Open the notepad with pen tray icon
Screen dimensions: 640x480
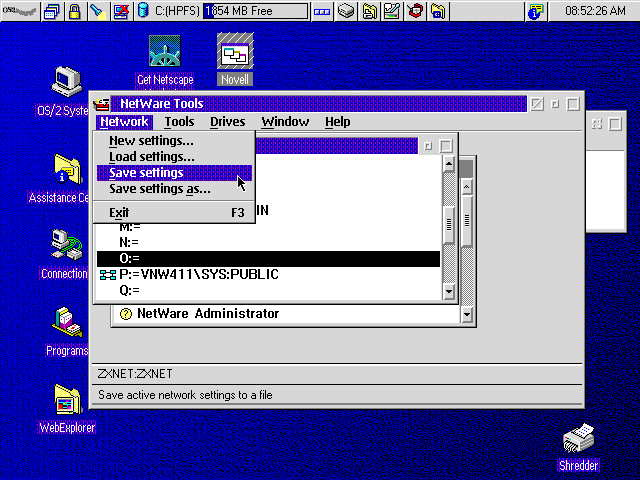[x=392, y=11]
